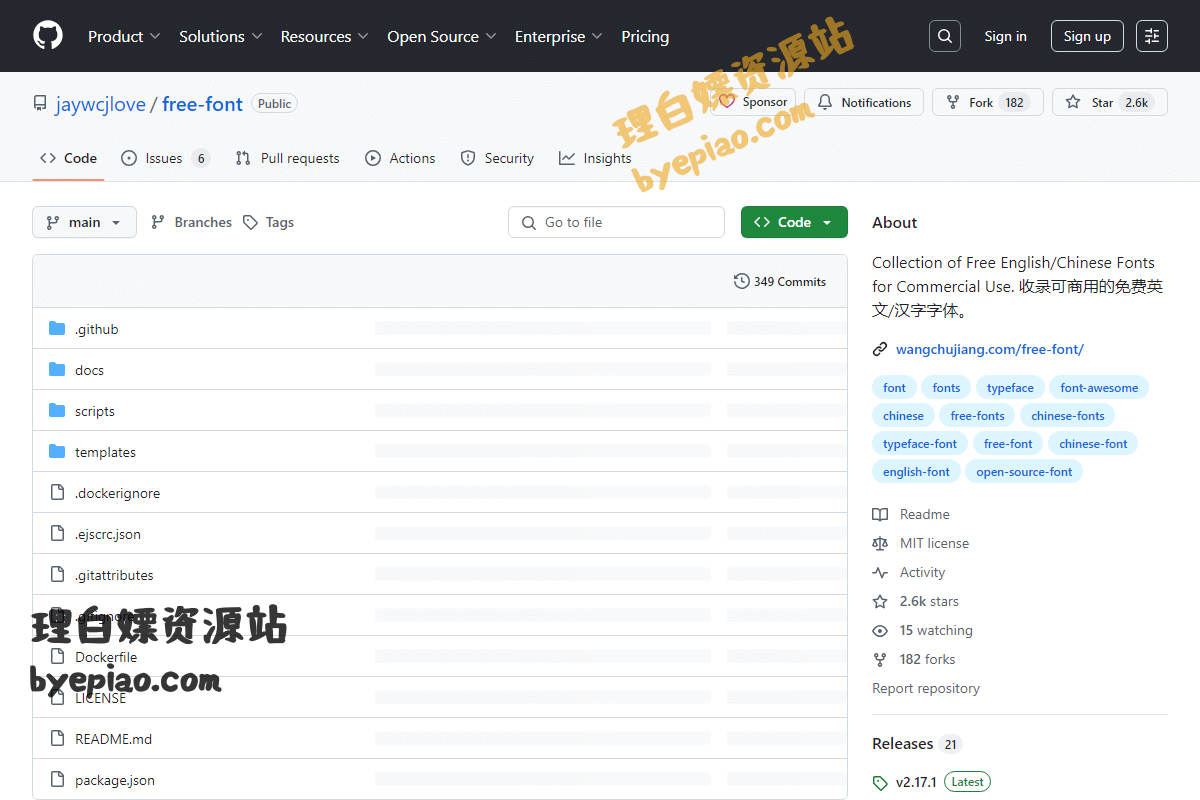Click the Go to file search field

[616, 222]
